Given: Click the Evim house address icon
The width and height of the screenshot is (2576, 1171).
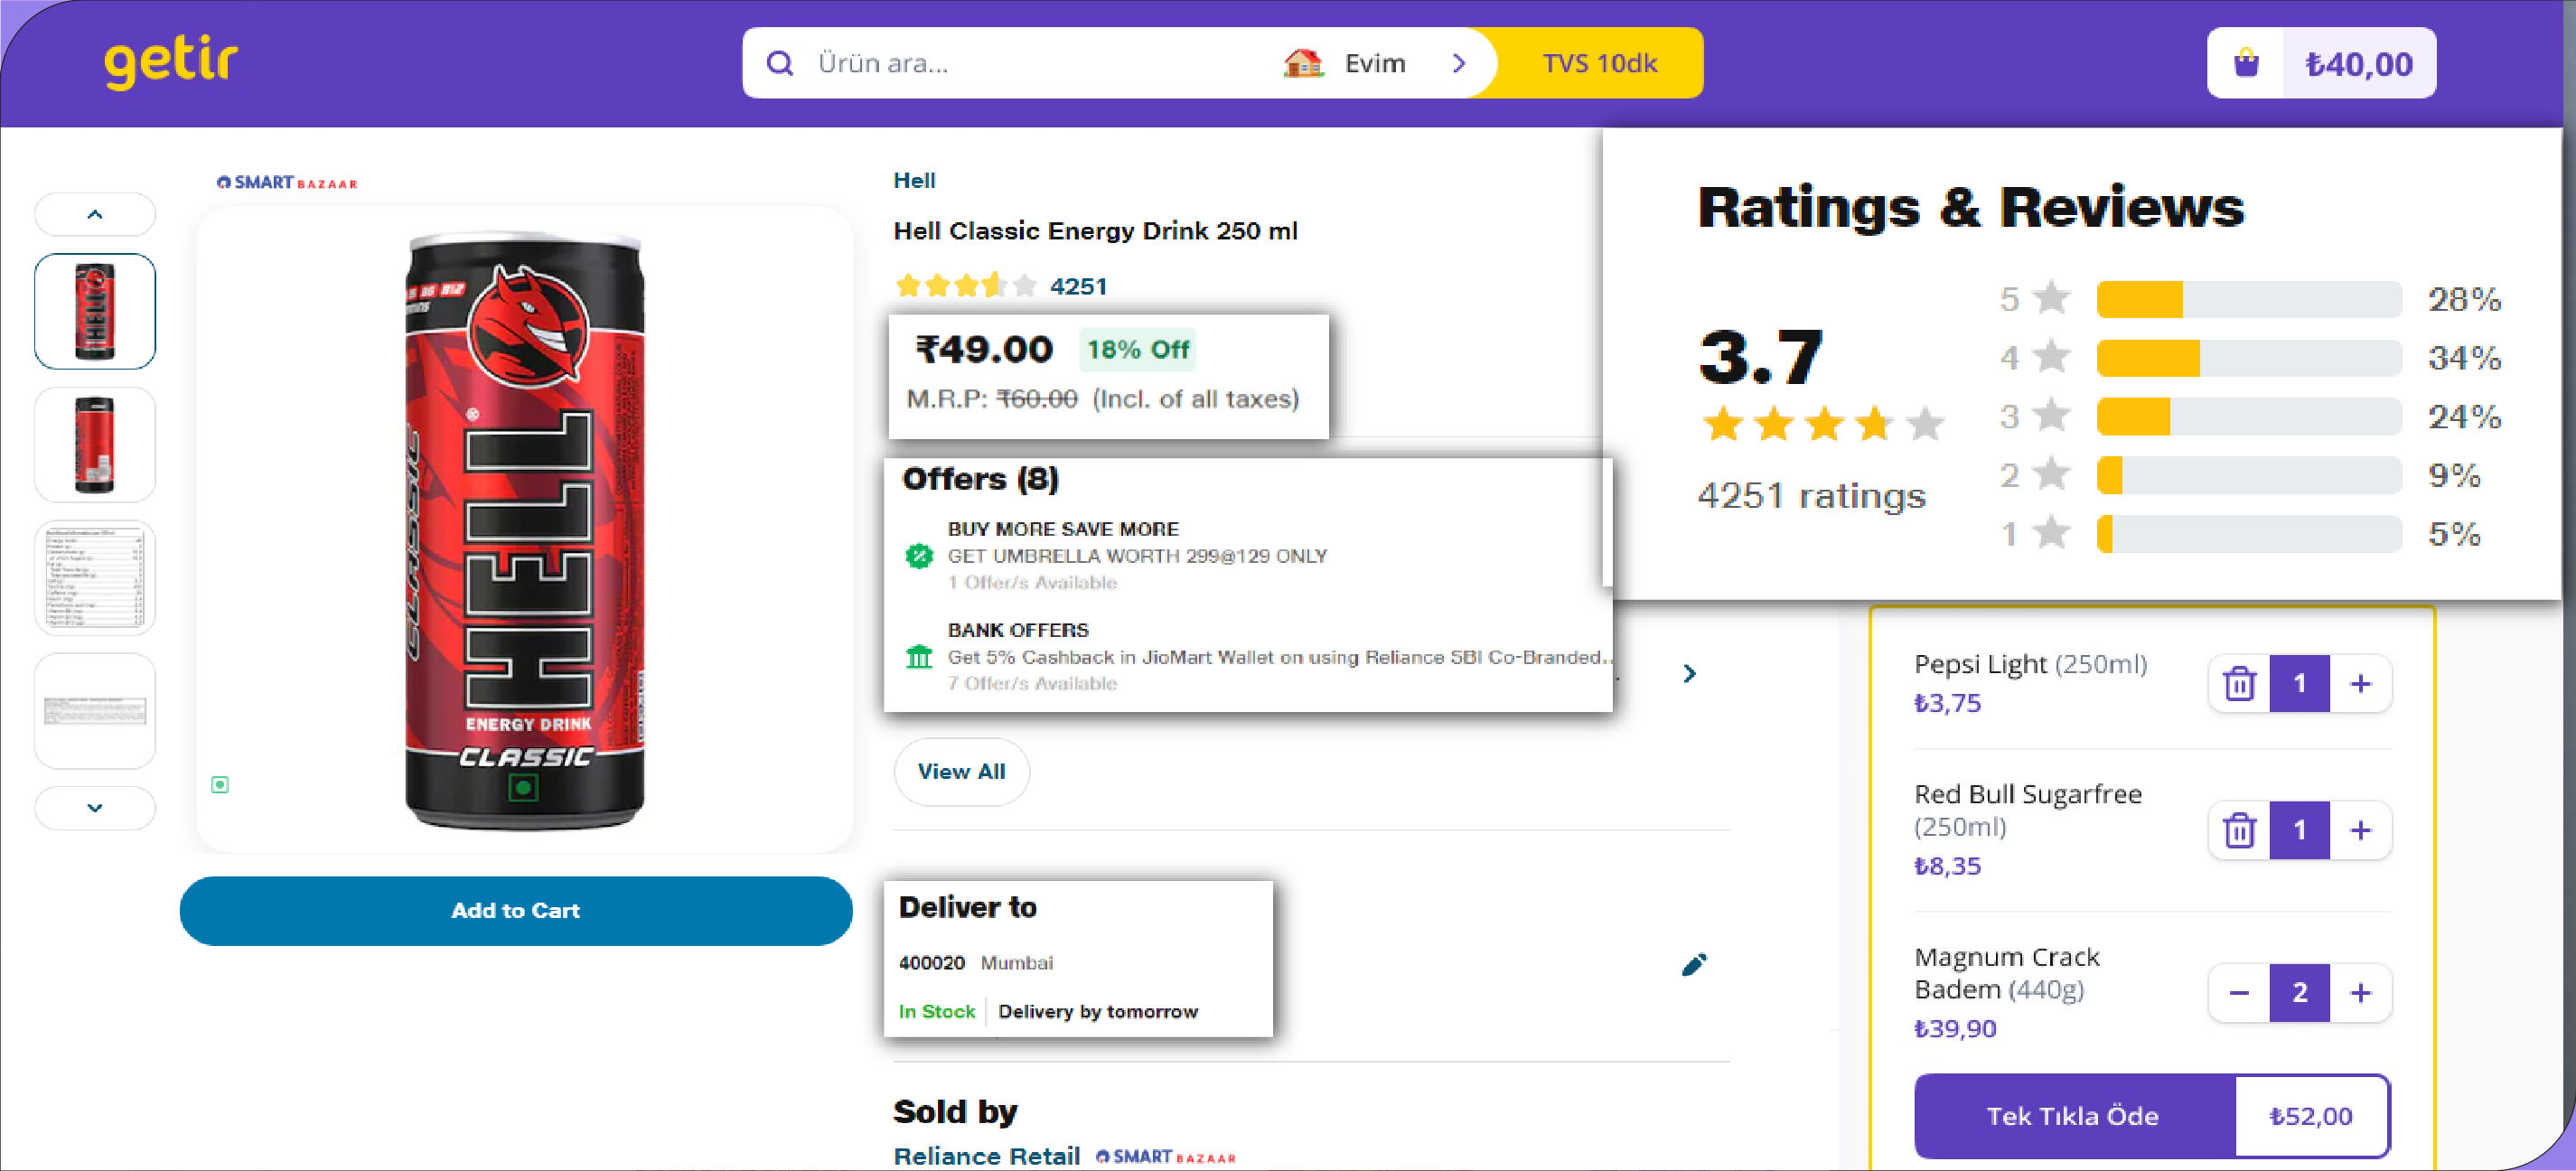Looking at the screenshot, I should [1303, 63].
